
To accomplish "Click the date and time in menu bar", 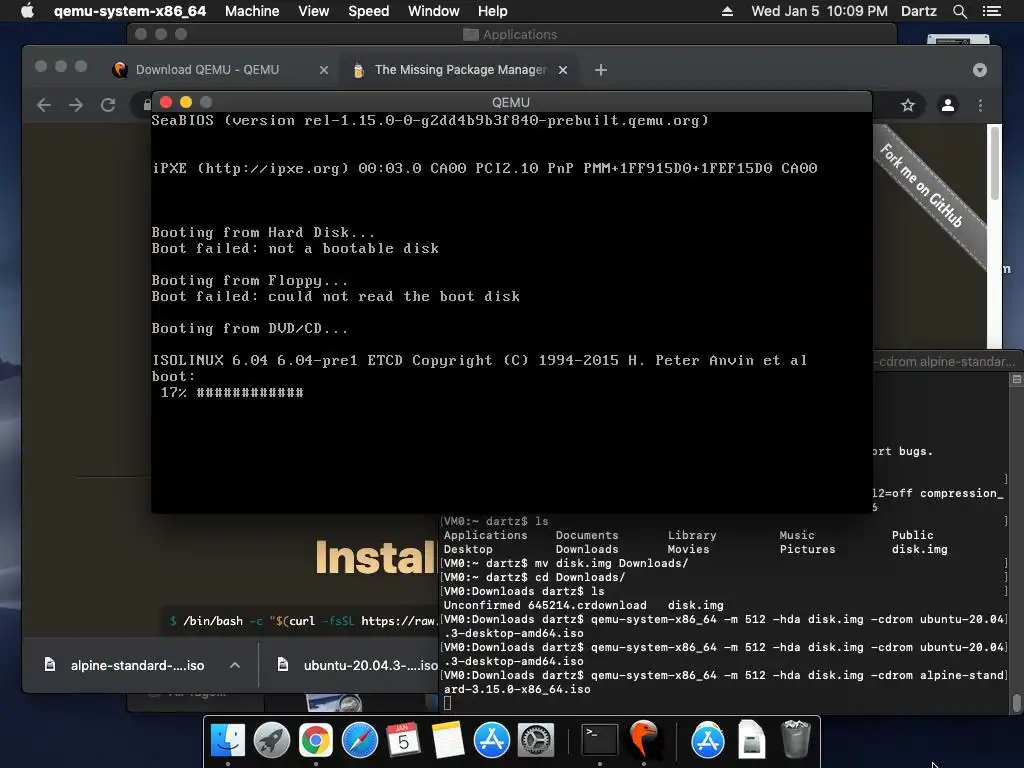I will tap(820, 11).
